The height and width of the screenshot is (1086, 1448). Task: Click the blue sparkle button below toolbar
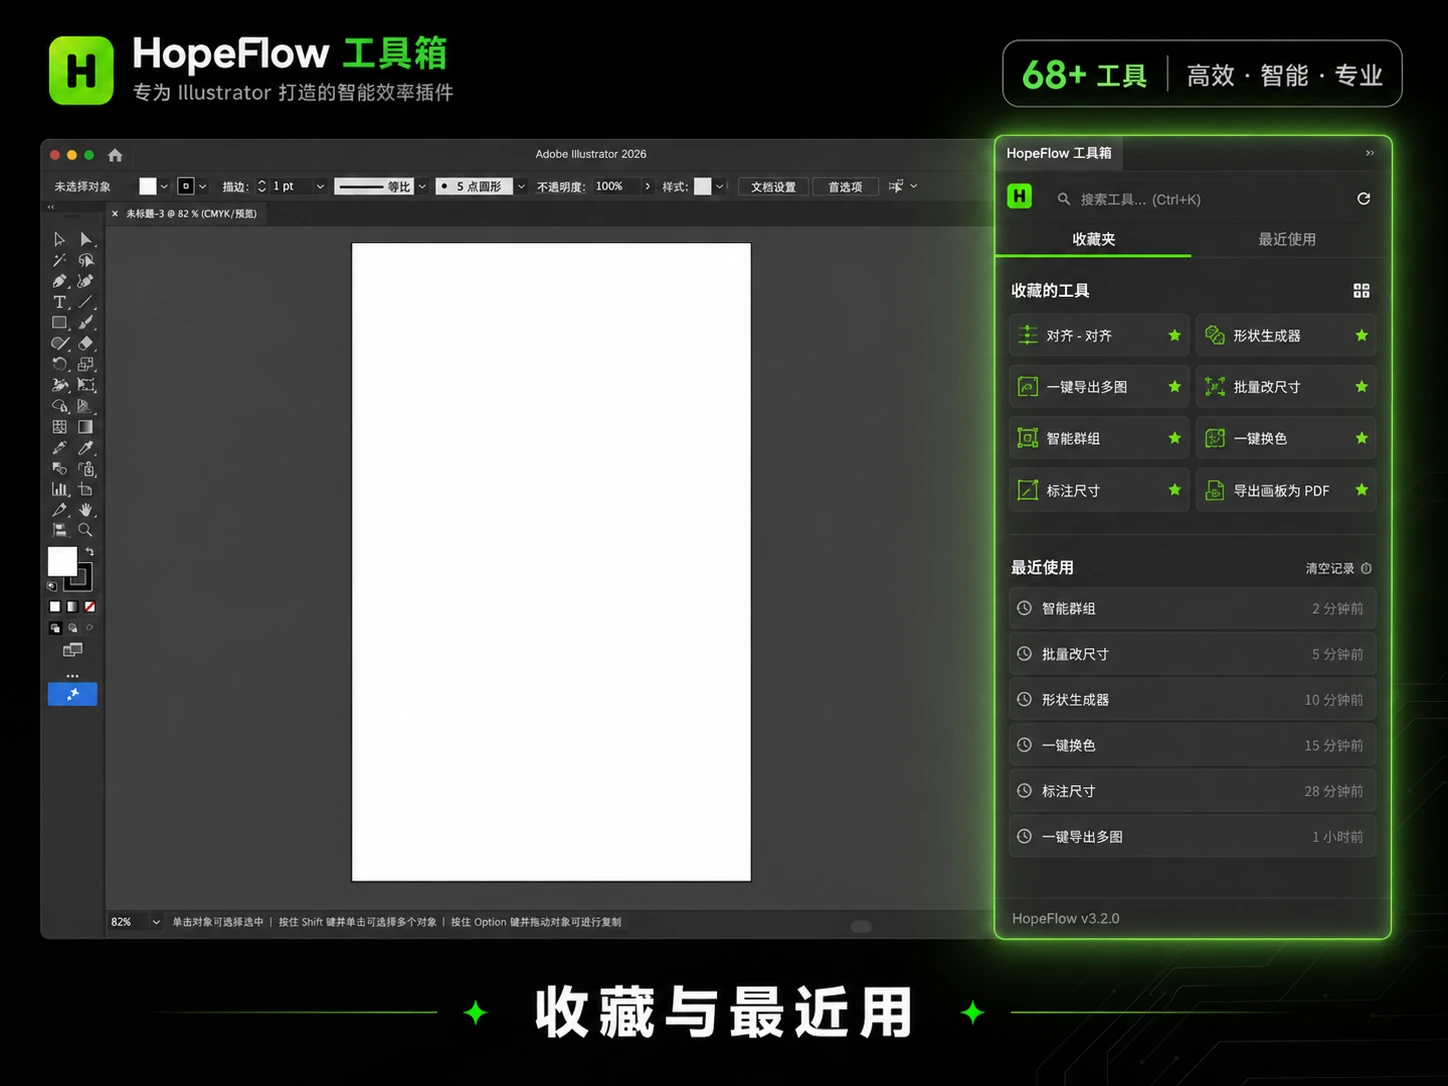(x=72, y=694)
